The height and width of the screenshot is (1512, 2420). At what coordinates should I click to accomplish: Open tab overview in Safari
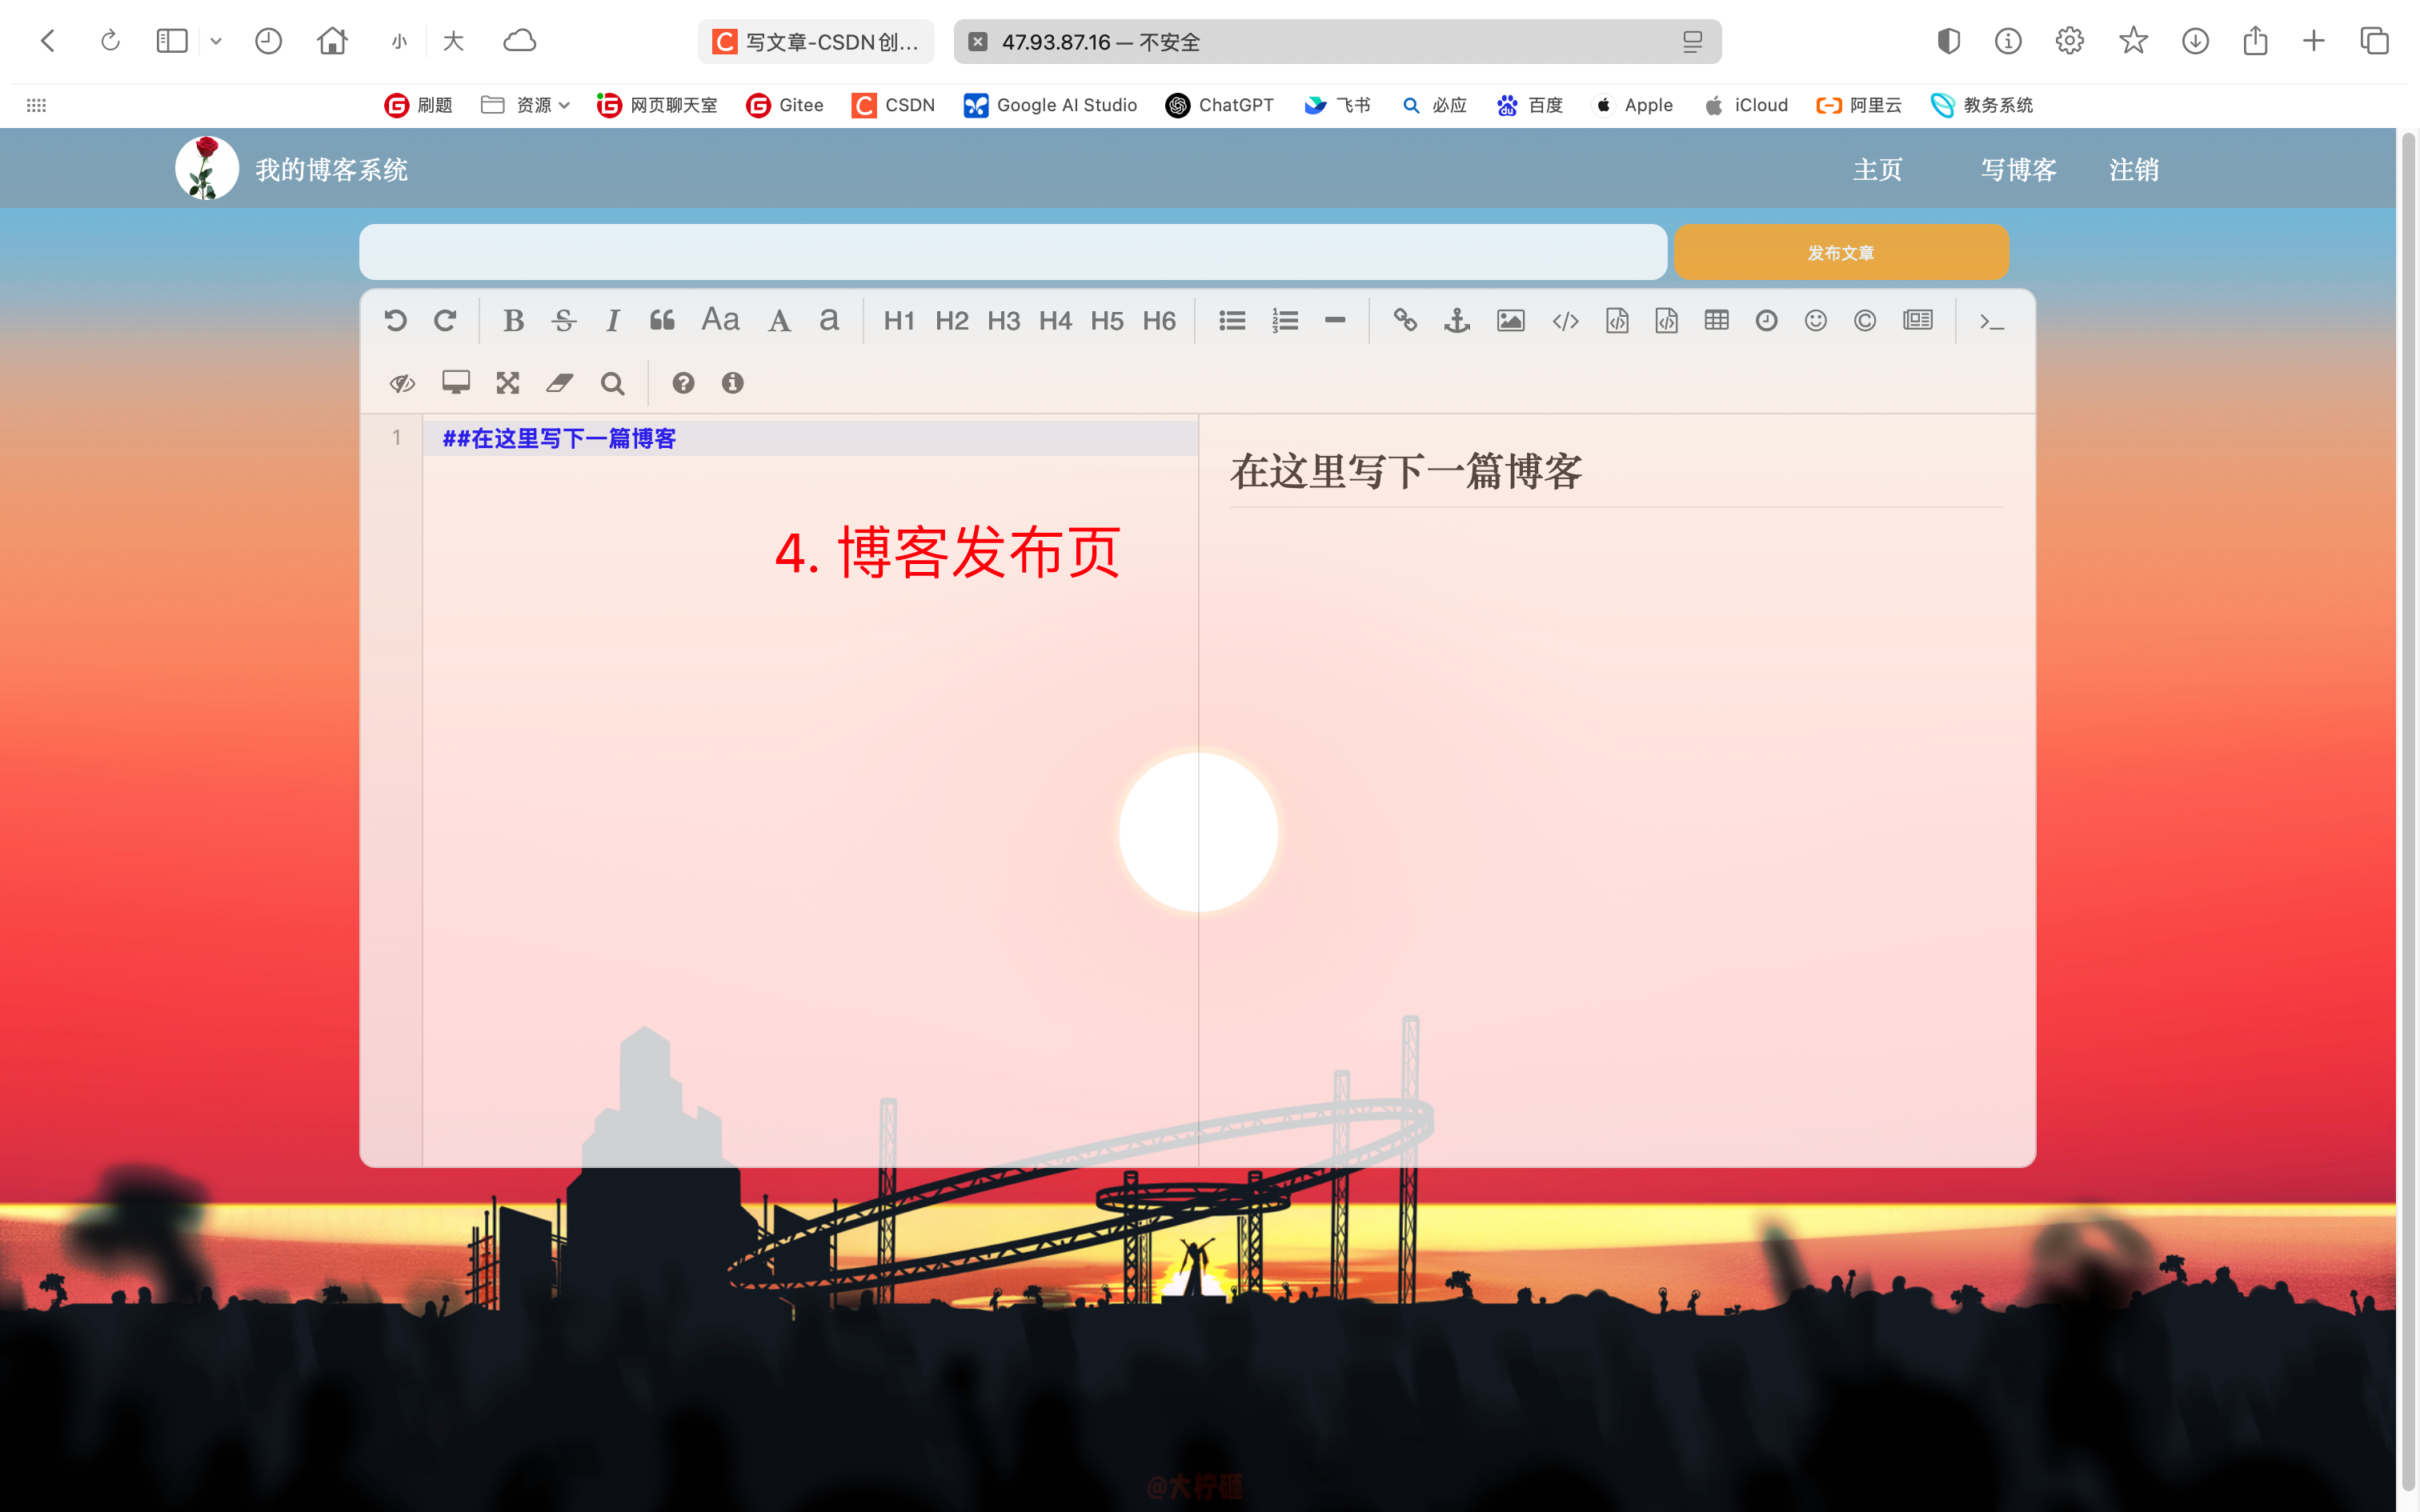(x=2374, y=41)
